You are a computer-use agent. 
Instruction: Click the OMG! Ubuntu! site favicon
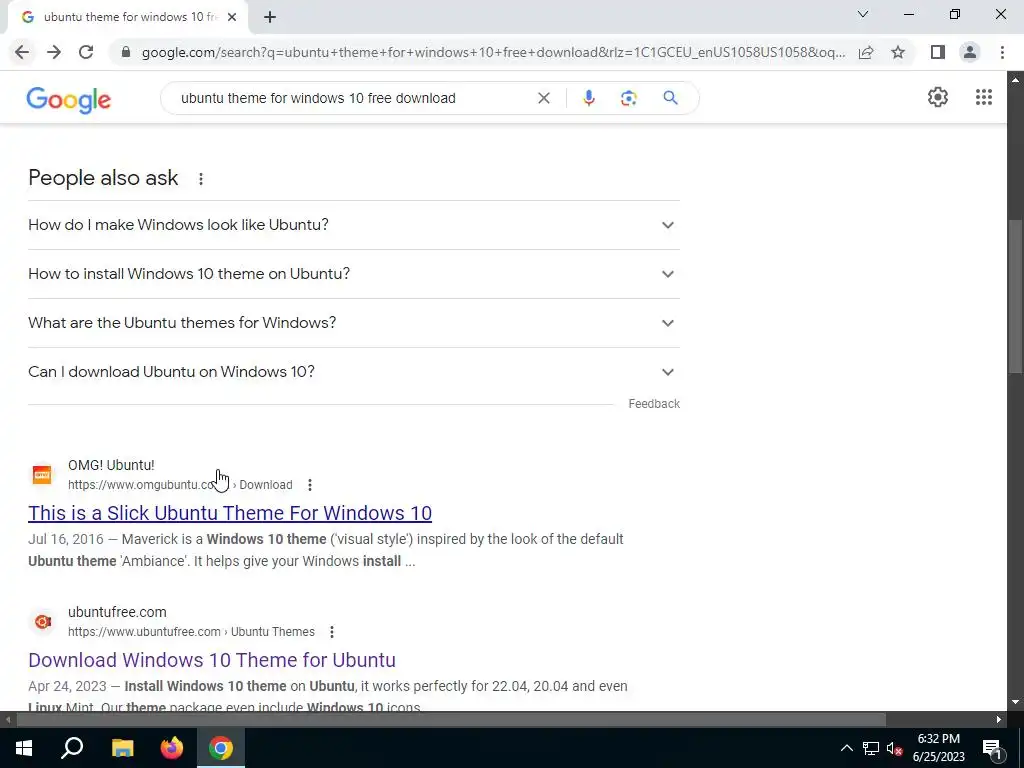pyautogui.click(x=42, y=475)
